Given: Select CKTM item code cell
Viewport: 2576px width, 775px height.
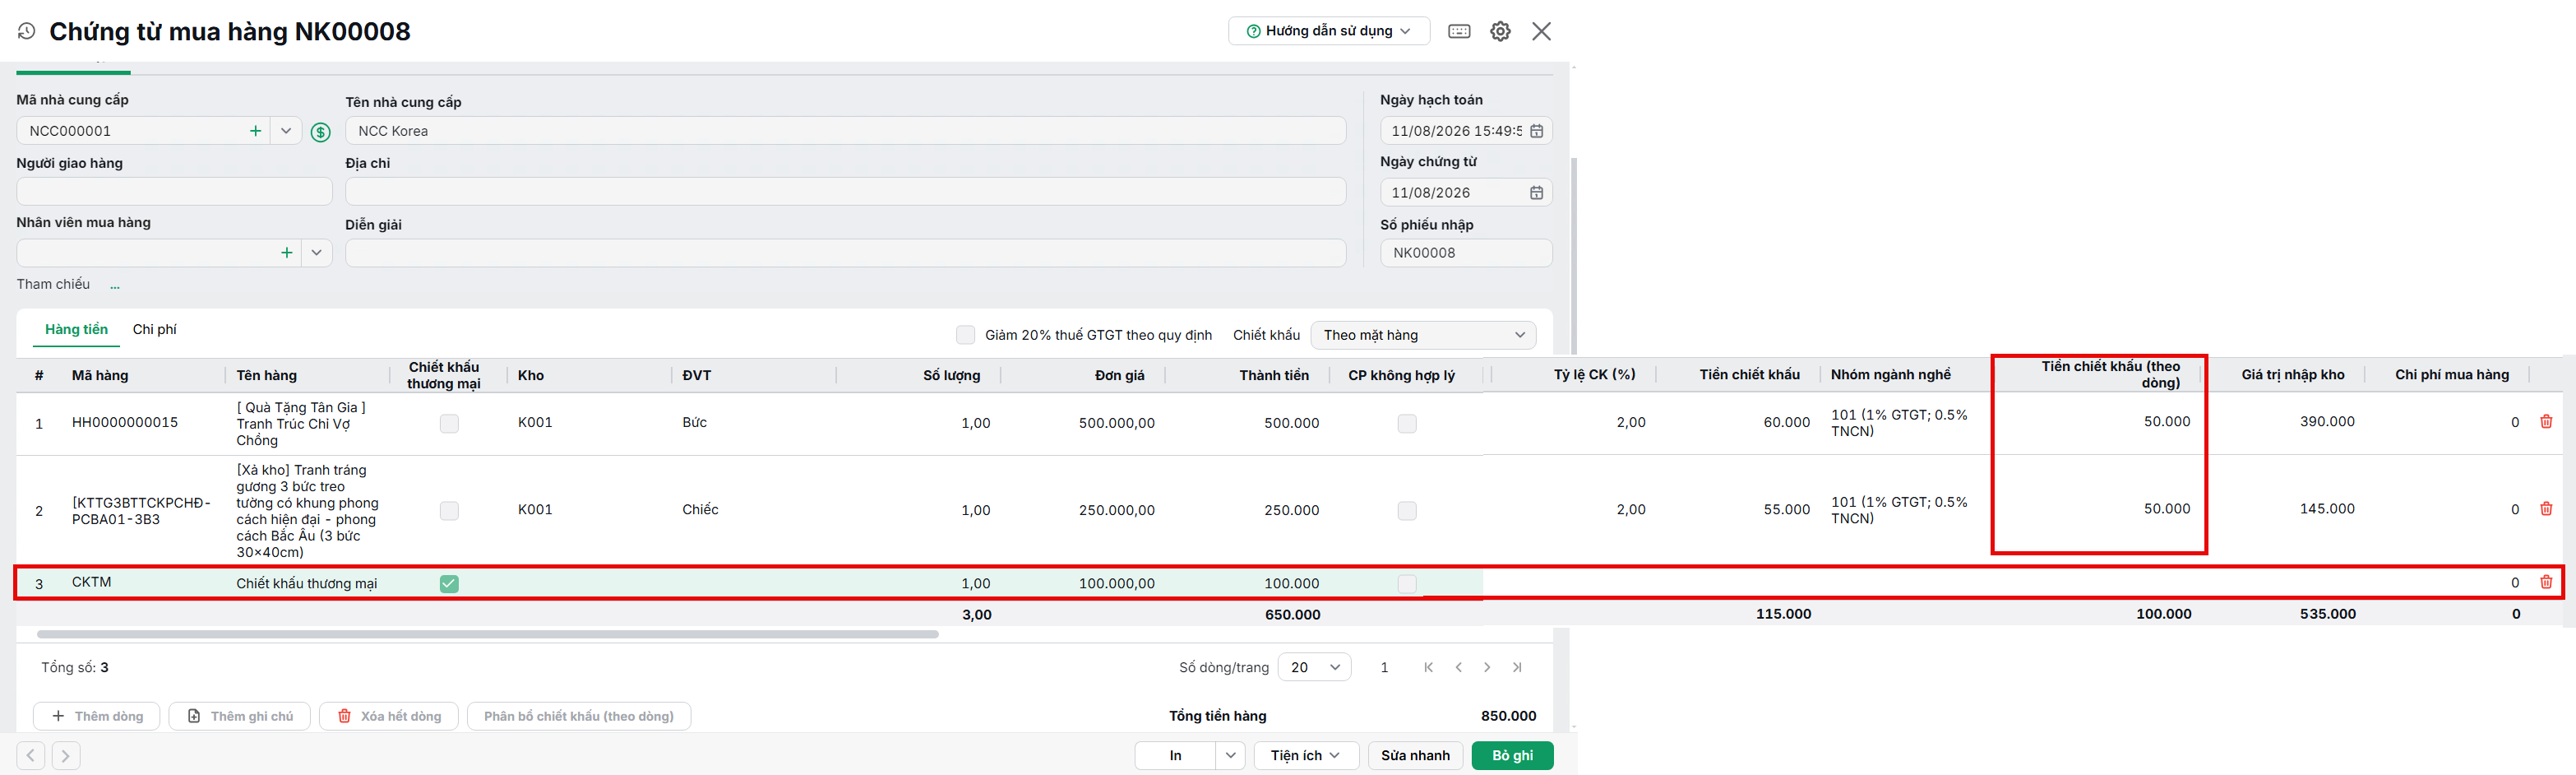Looking at the screenshot, I should click(x=92, y=582).
